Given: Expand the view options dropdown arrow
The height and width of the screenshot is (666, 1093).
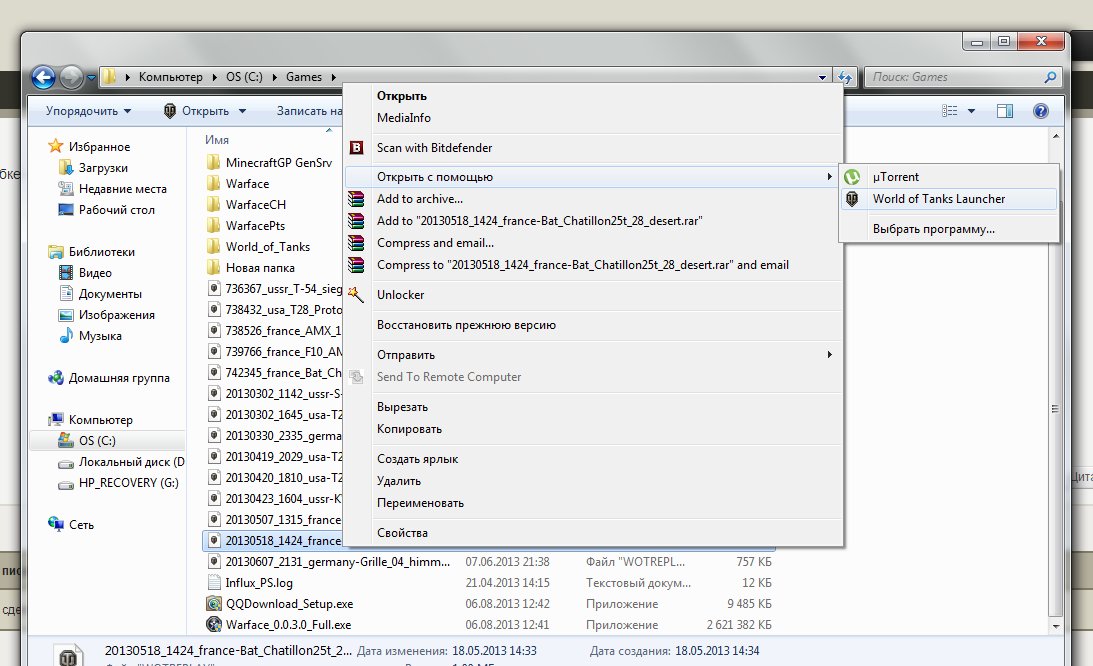Looking at the screenshot, I should tap(972, 111).
